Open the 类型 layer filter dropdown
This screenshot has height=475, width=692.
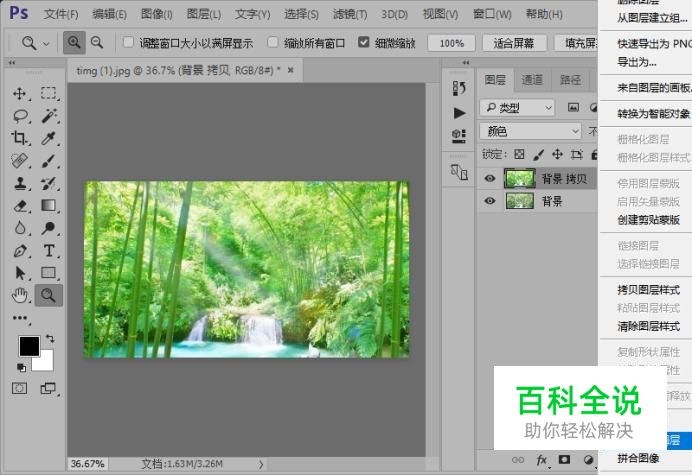[517, 108]
